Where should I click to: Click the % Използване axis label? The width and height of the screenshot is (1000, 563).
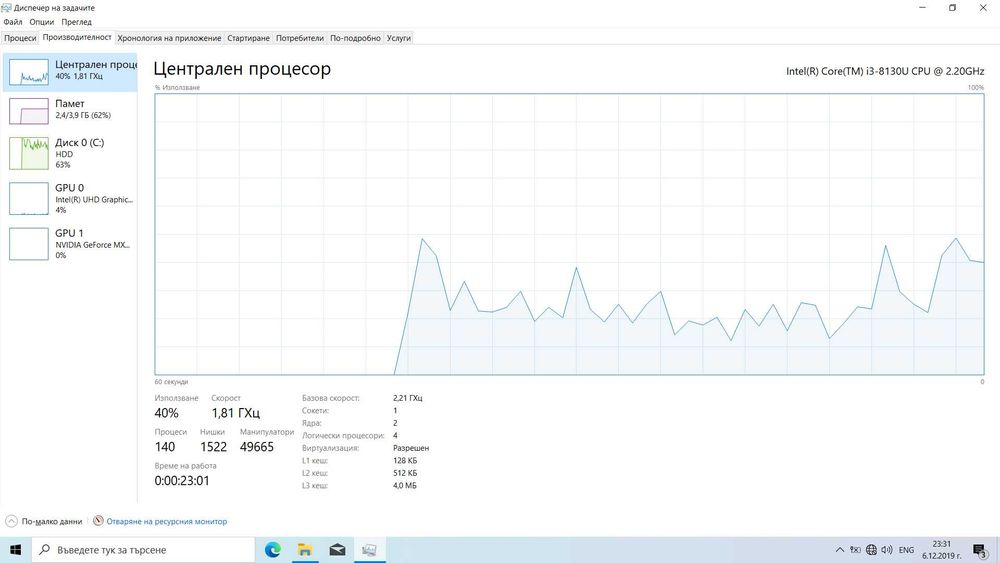tap(177, 87)
